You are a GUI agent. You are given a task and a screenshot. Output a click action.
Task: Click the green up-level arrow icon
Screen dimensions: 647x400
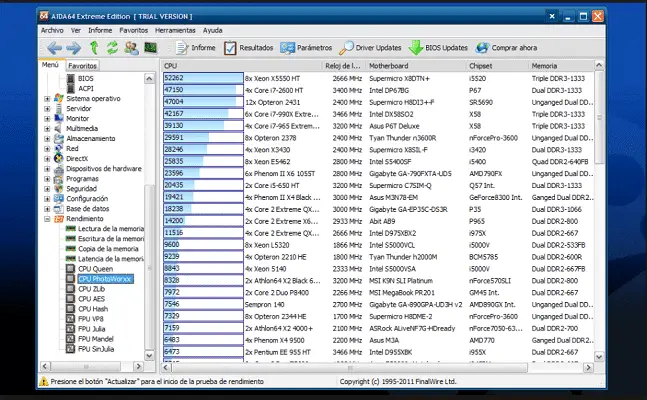coord(94,48)
